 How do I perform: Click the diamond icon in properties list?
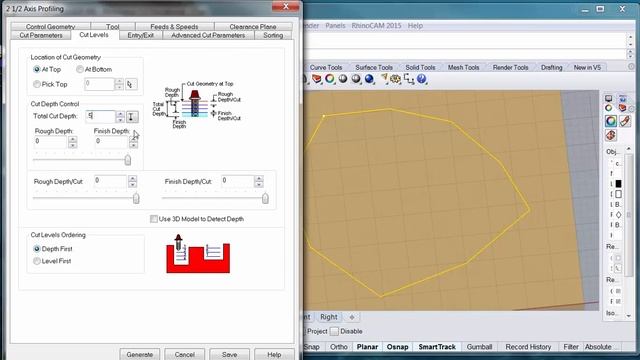pyautogui.click(x=618, y=214)
